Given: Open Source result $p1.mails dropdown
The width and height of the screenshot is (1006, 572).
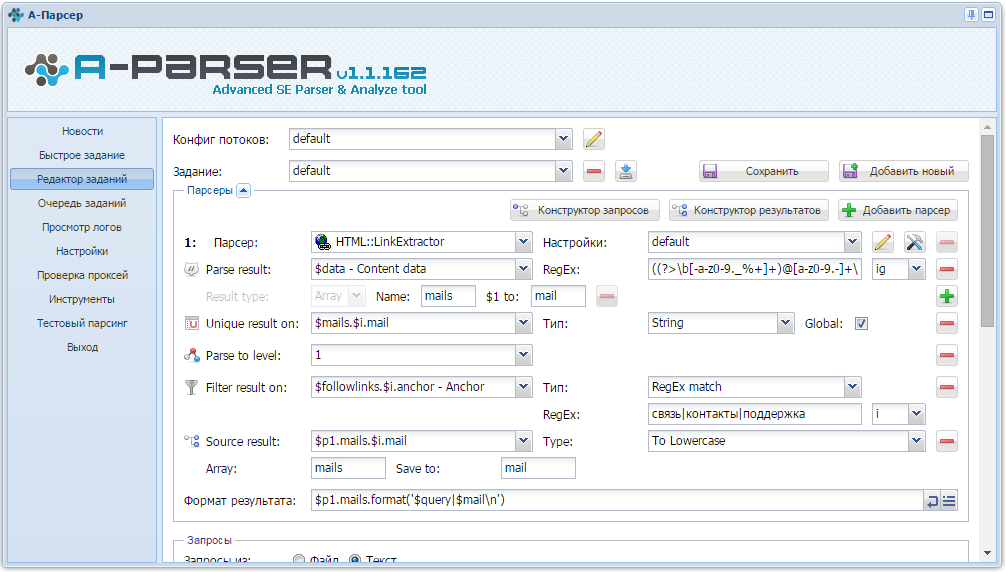Looking at the screenshot, I should coord(524,441).
